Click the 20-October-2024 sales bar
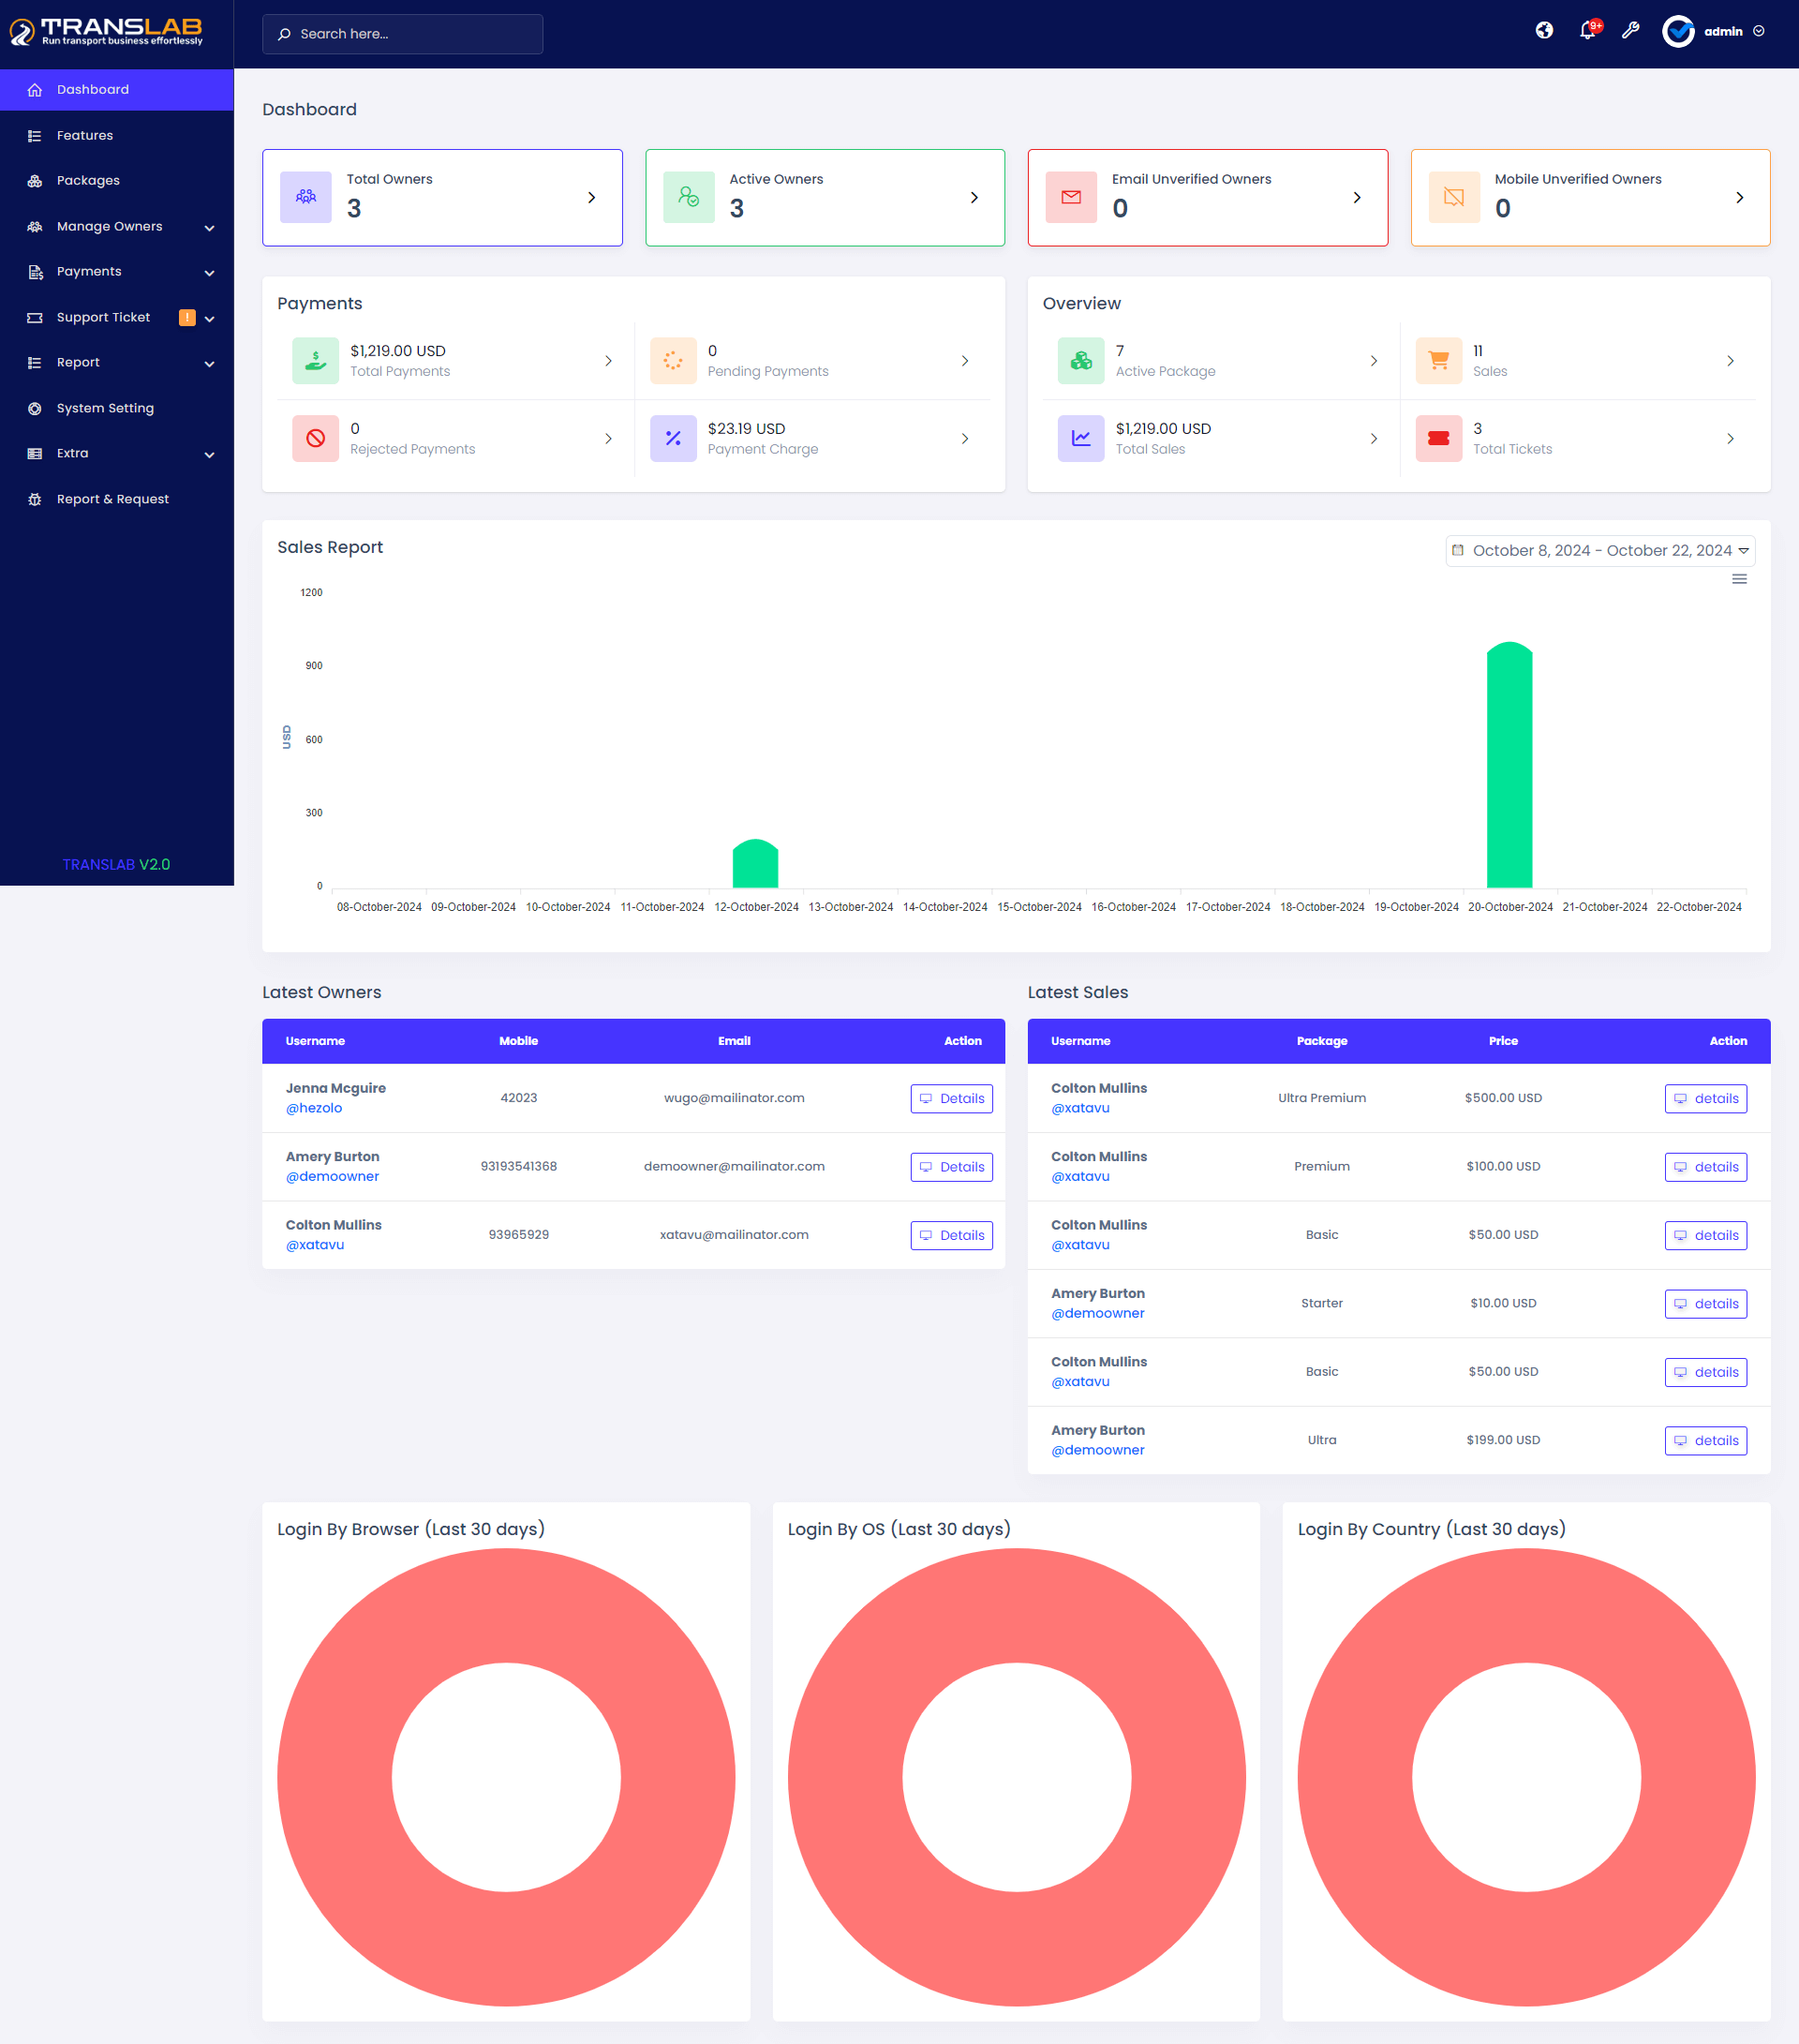This screenshot has width=1799, height=2044. tap(1509, 765)
